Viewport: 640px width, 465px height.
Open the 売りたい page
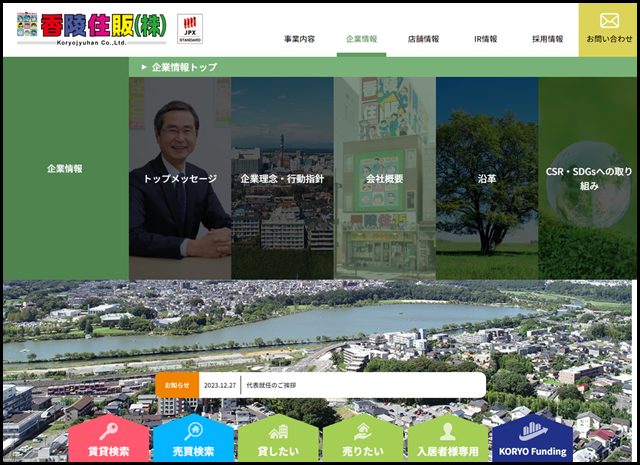363,438
